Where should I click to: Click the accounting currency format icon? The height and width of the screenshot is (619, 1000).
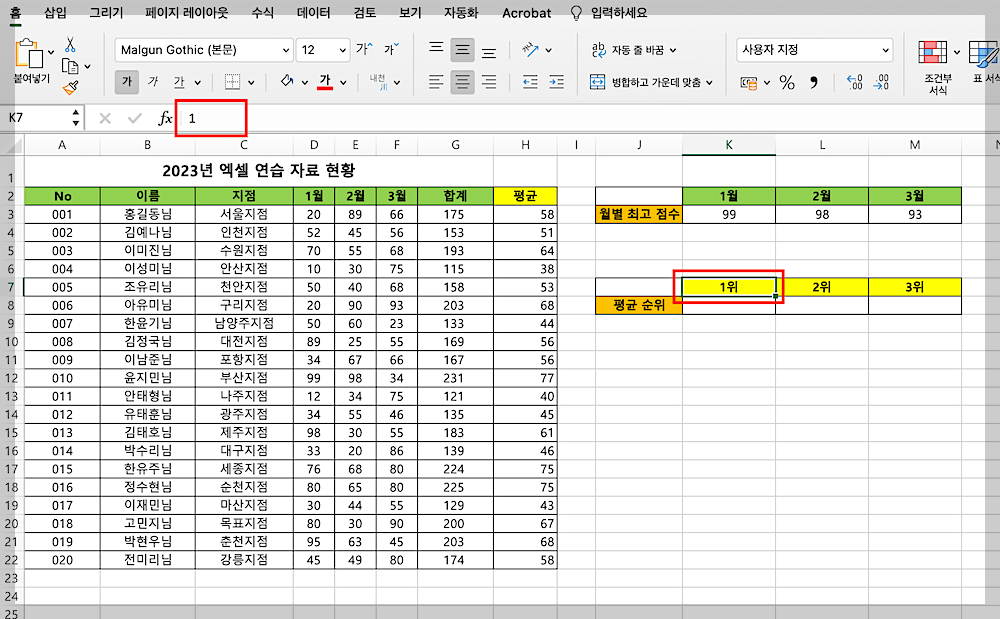tap(749, 82)
